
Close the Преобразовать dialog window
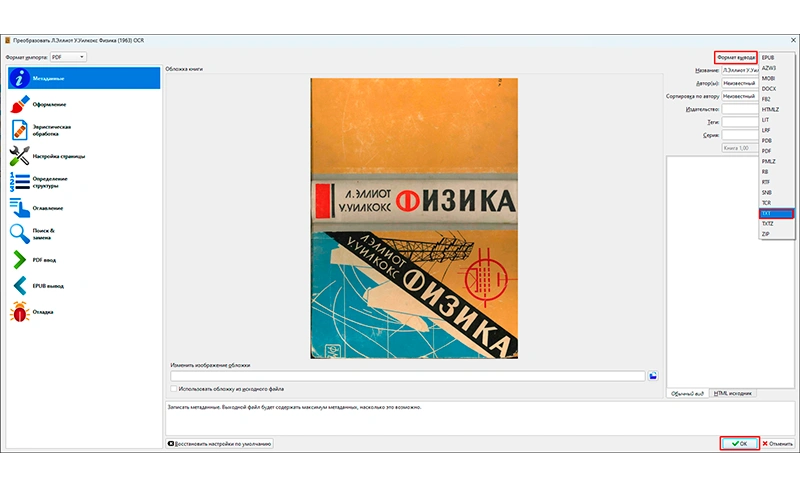[793, 40]
